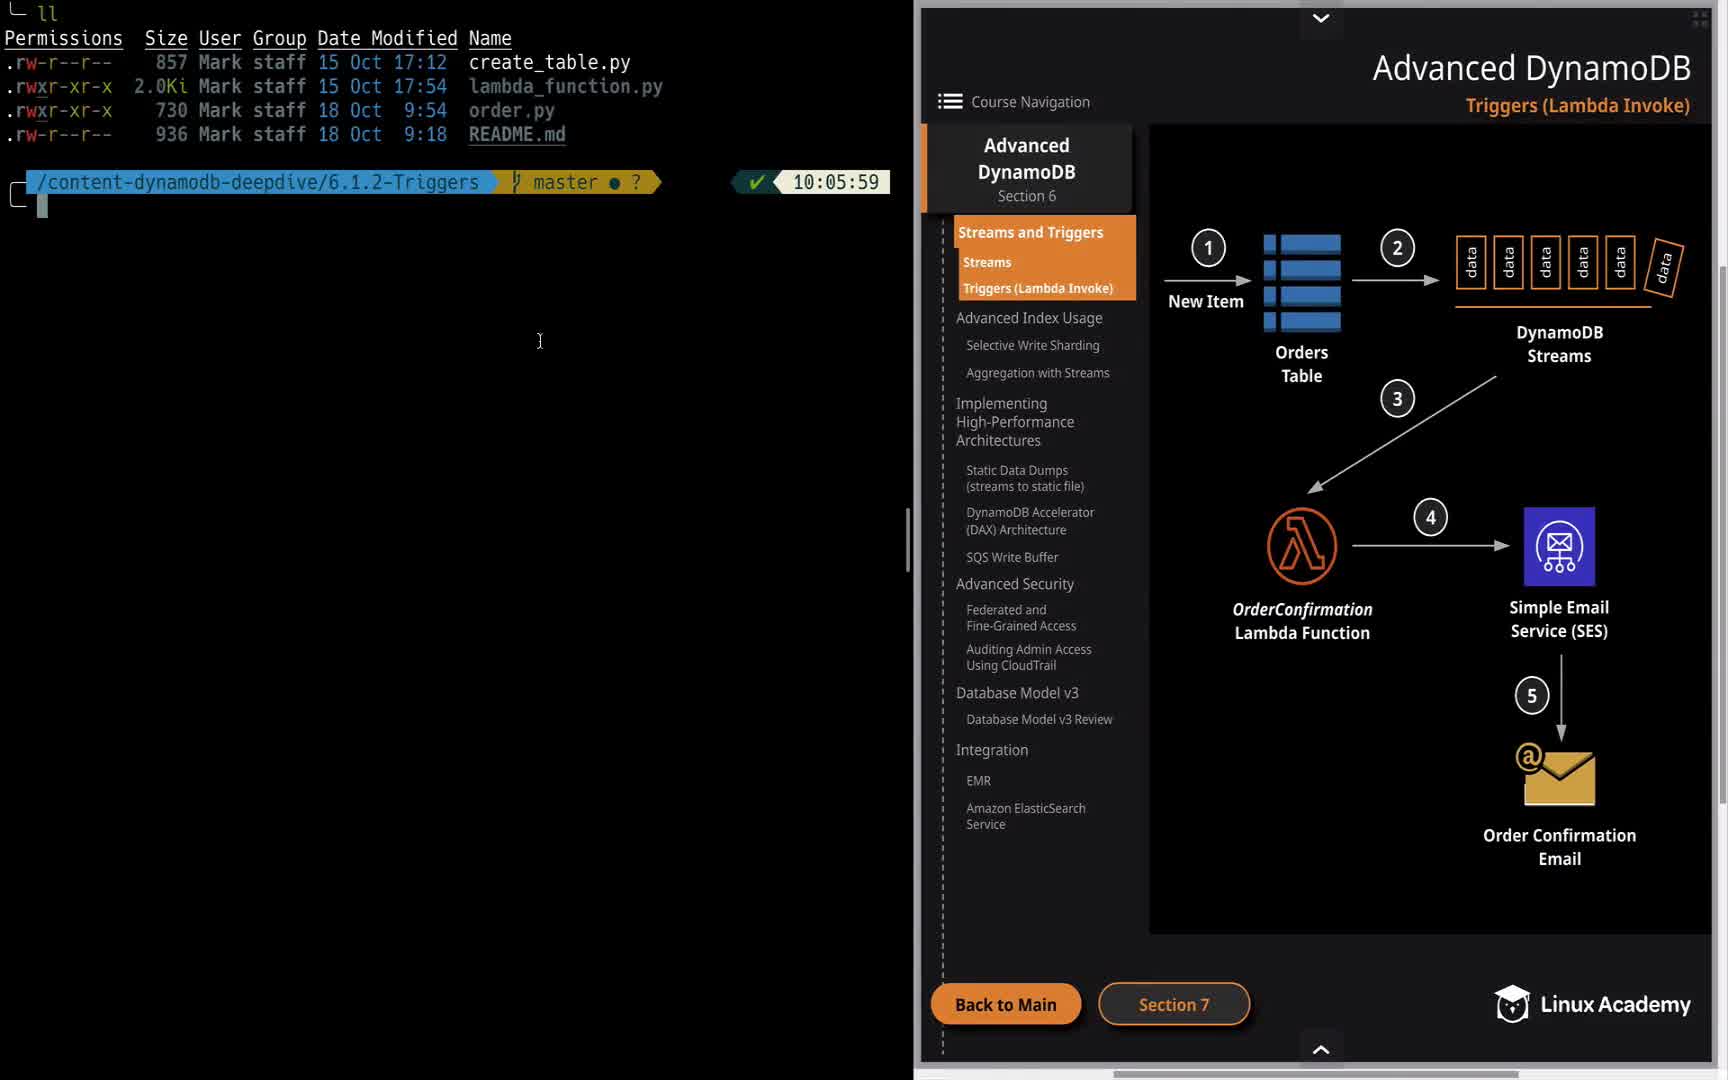
Task: Open the Integration section
Action: click(992, 750)
